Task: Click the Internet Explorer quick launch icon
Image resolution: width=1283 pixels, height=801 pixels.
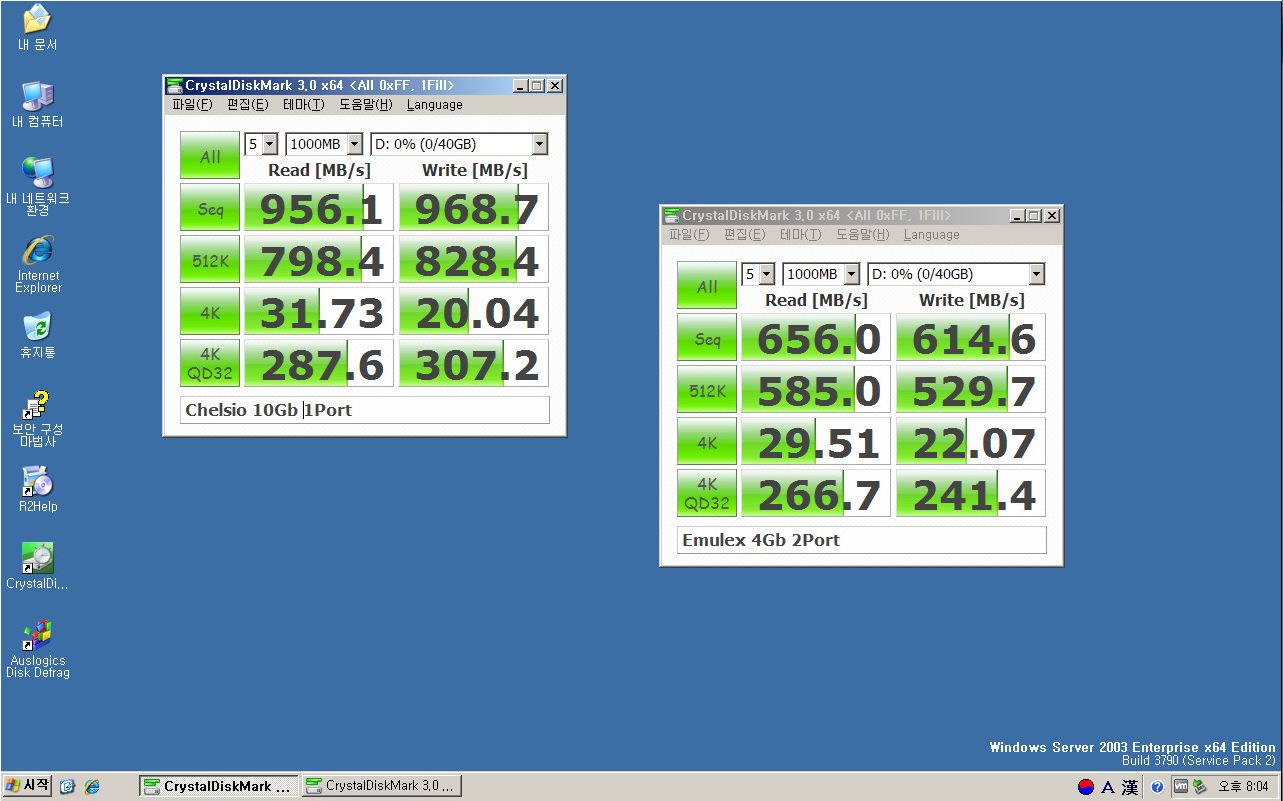Action: pos(92,786)
